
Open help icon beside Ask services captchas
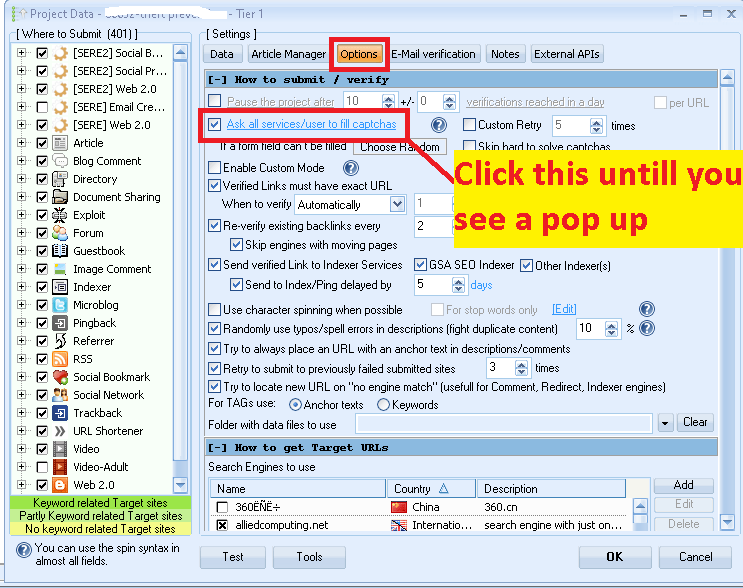pos(438,125)
